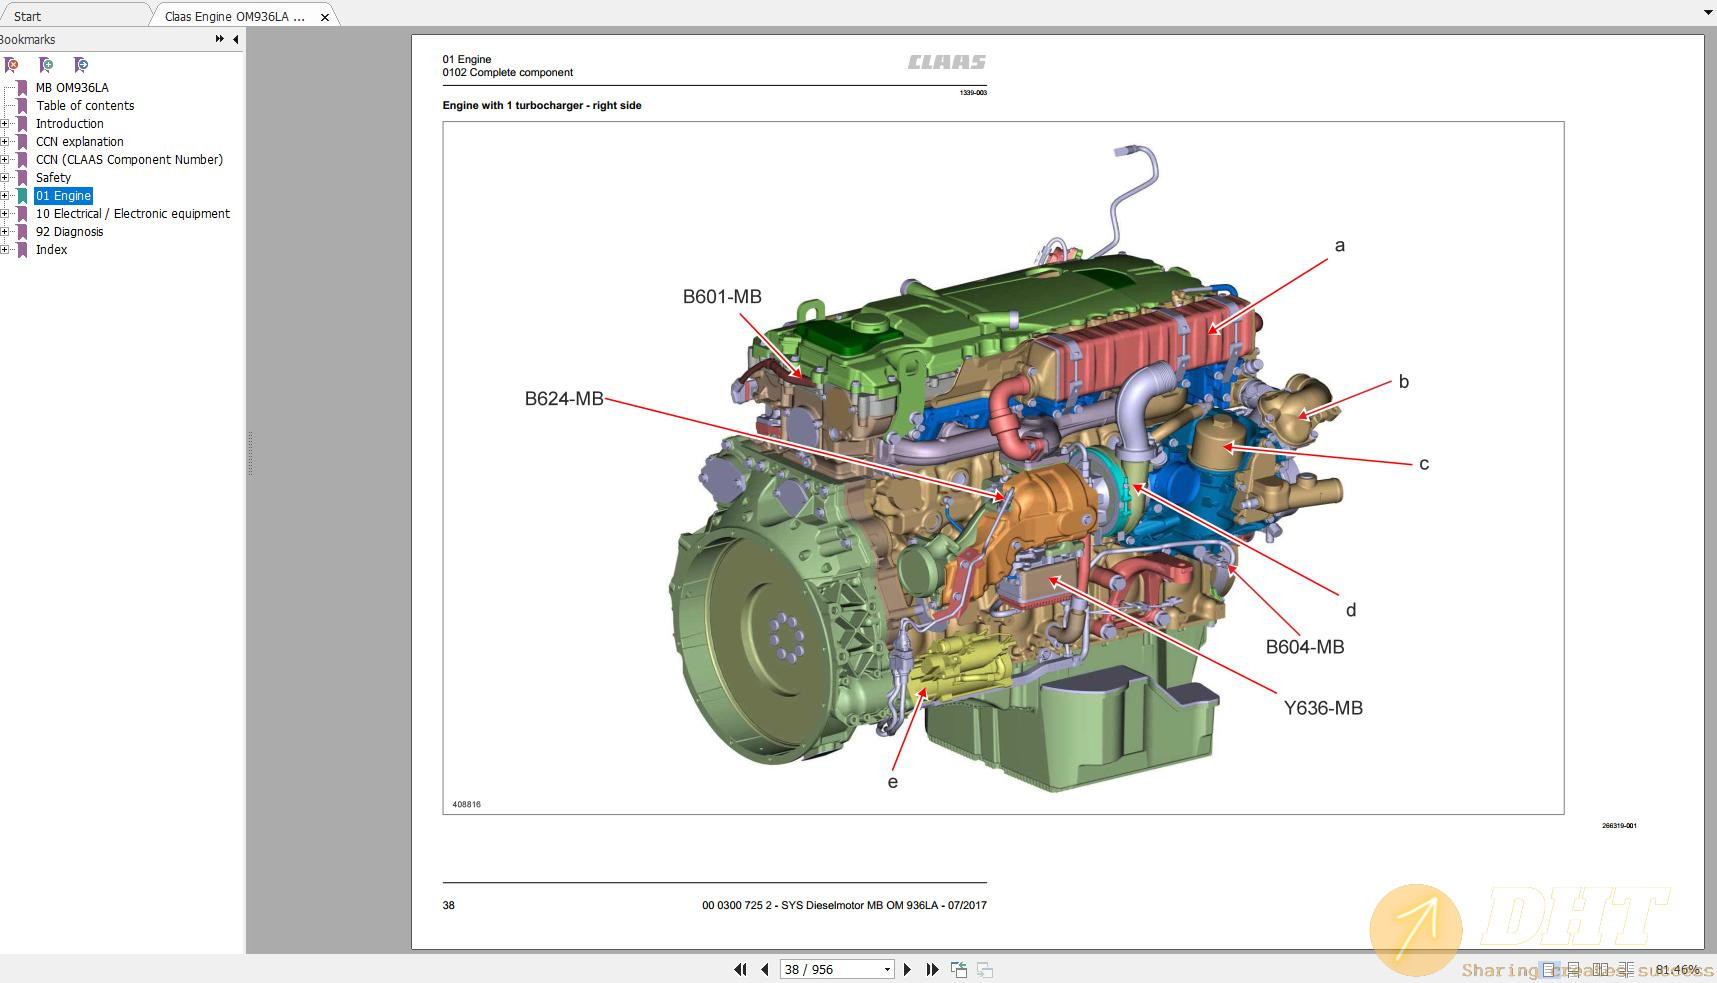Screen dimensions: 1717x983
Task: Click the heading 'Engine with 1 turbocharger - right side'
Action: pyautogui.click(x=542, y=105)
